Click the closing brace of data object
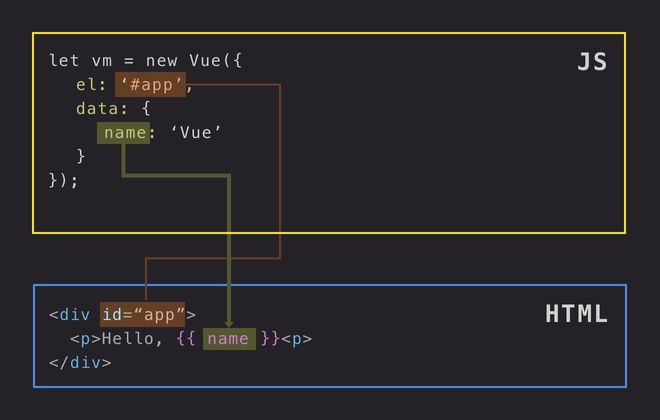The image size is (660, 420). [81, 157]
